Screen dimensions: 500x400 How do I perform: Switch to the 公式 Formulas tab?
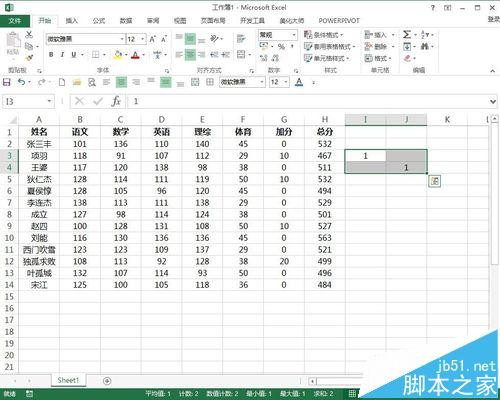99,21
